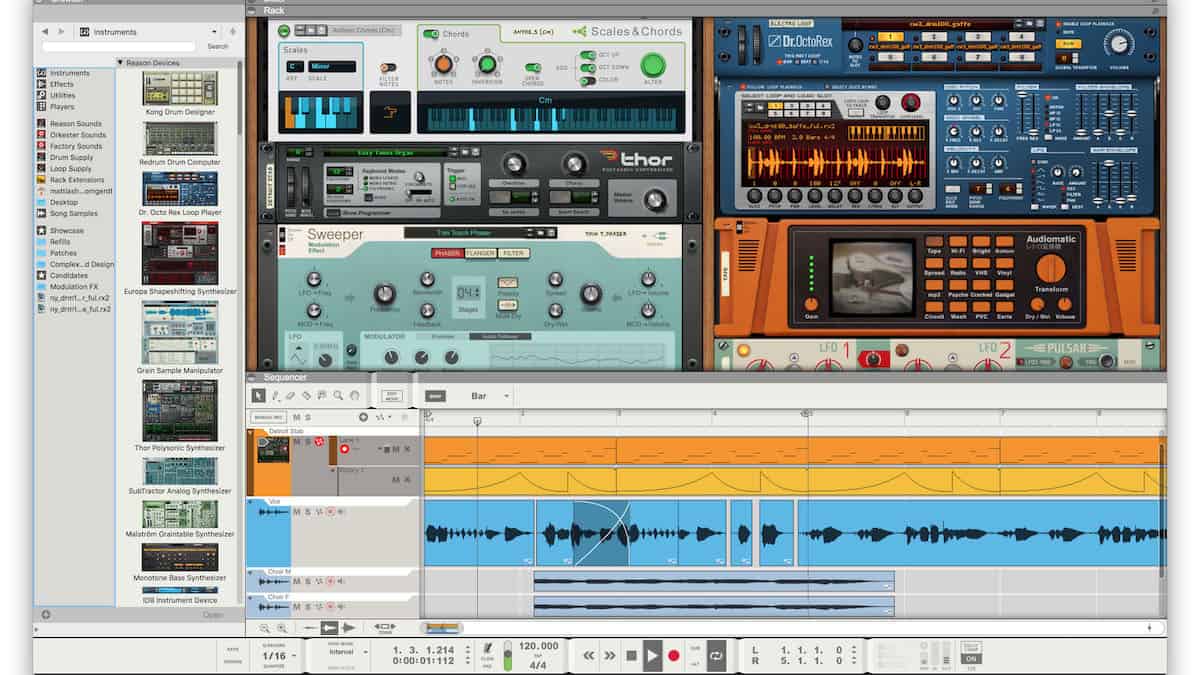The height and width of the screenshot is (675, 1200).
Task: Select PHASER tab on Sweeper
Action: [x=447, y=253]
